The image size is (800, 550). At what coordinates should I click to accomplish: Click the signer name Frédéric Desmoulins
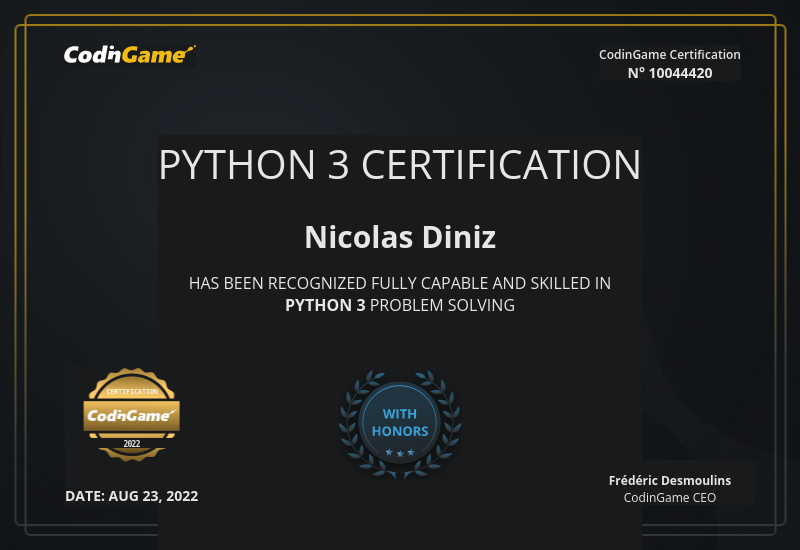pyautogui.click(x=670, y=480)
